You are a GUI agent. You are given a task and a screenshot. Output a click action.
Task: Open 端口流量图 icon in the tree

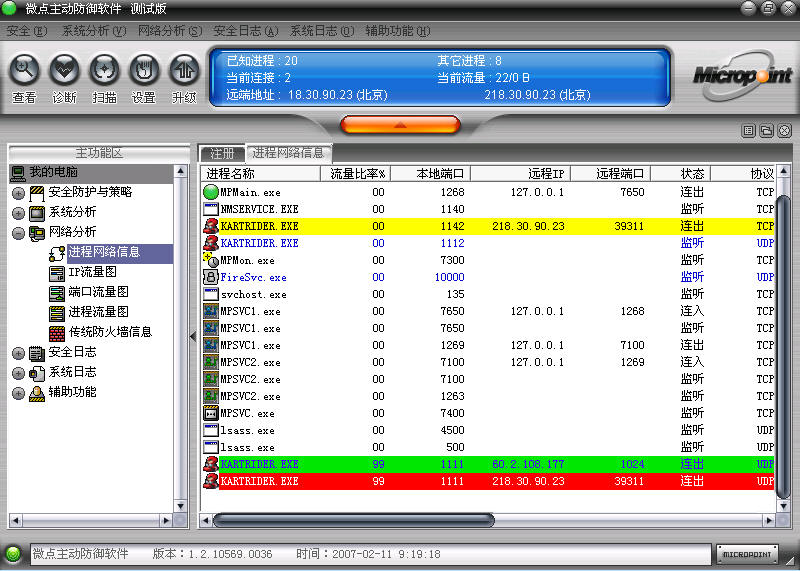click(57, 293)
